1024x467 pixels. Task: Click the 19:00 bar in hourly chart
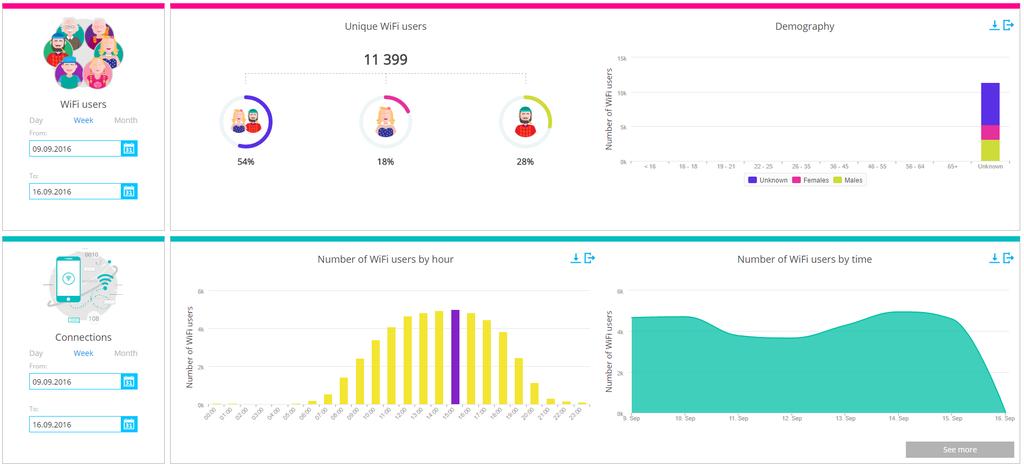point(519,381)
